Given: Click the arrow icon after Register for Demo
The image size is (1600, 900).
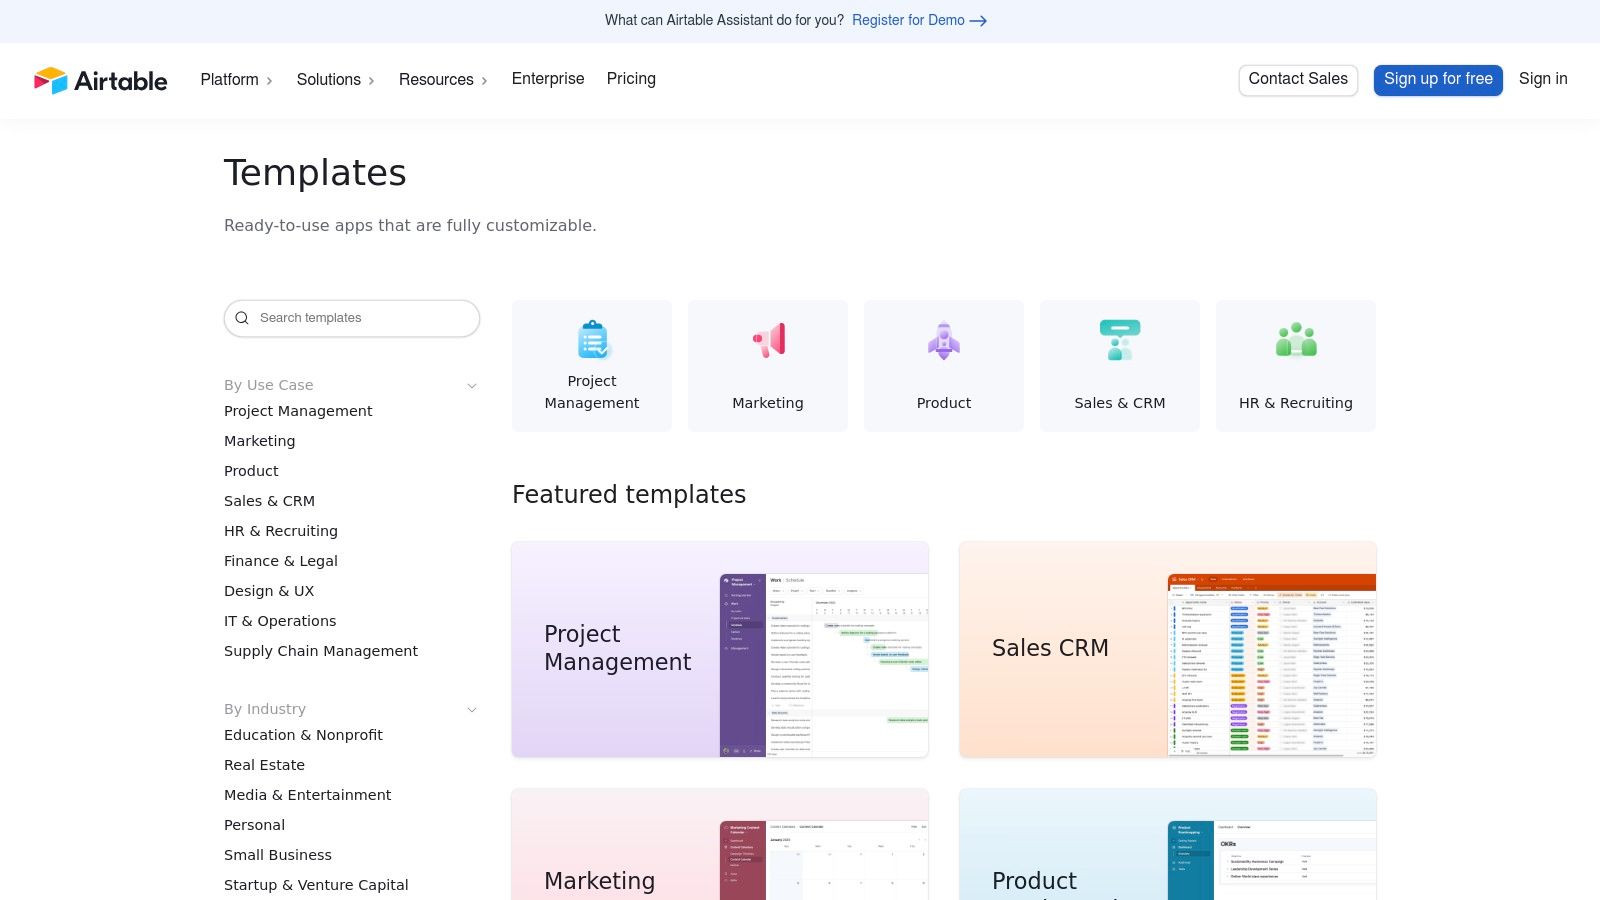Looking at the screenshot, I should coord(978,21).
